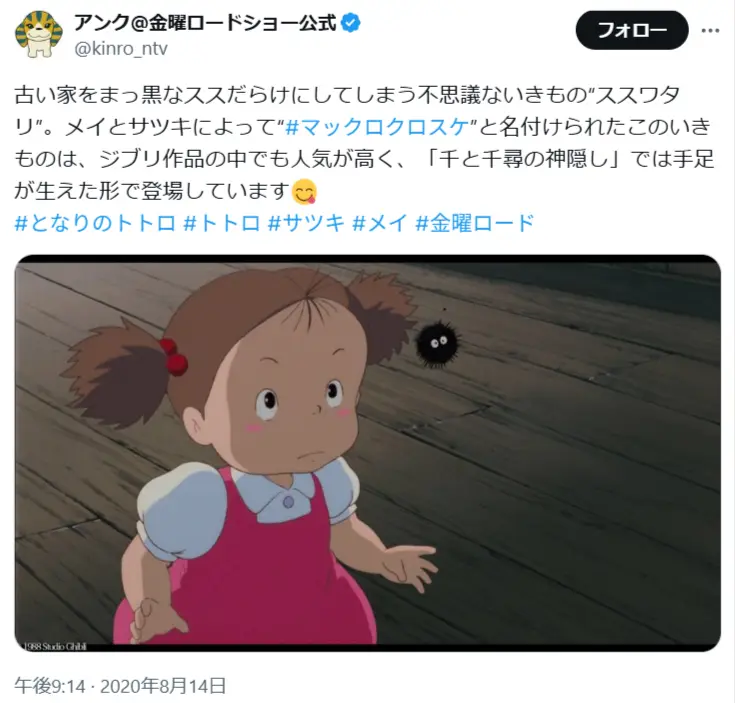Click the 午後9:14 timestamp
This screenshot has height=703, width=735.
coord(50,686)
